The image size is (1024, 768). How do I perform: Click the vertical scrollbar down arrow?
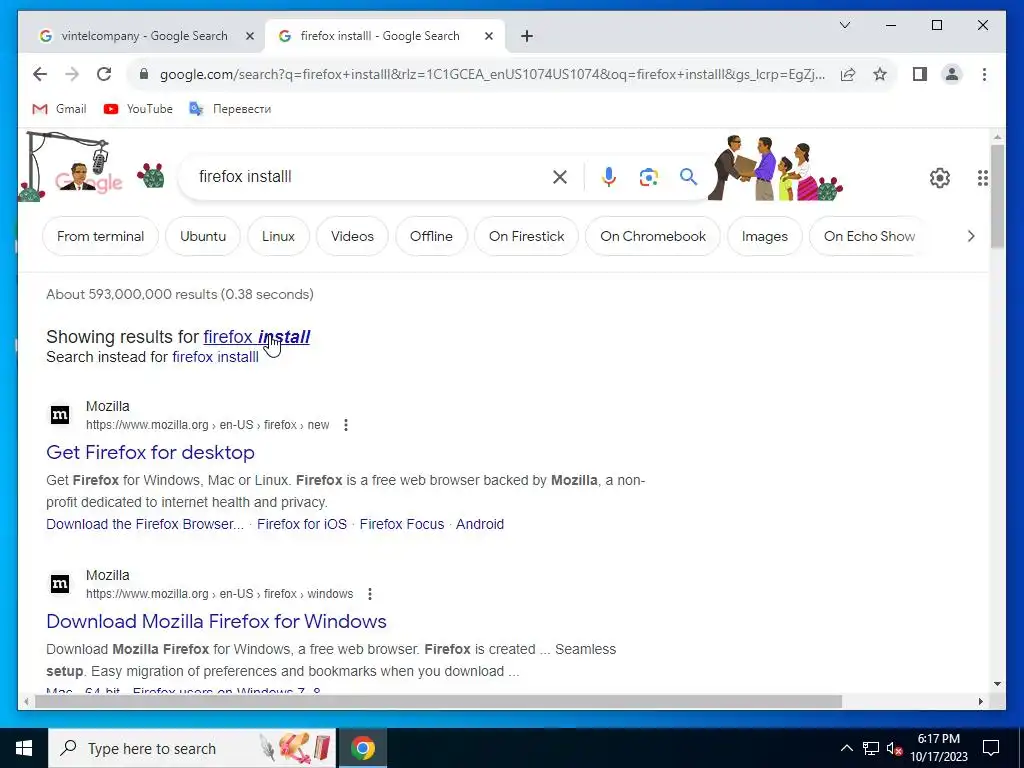997,684
